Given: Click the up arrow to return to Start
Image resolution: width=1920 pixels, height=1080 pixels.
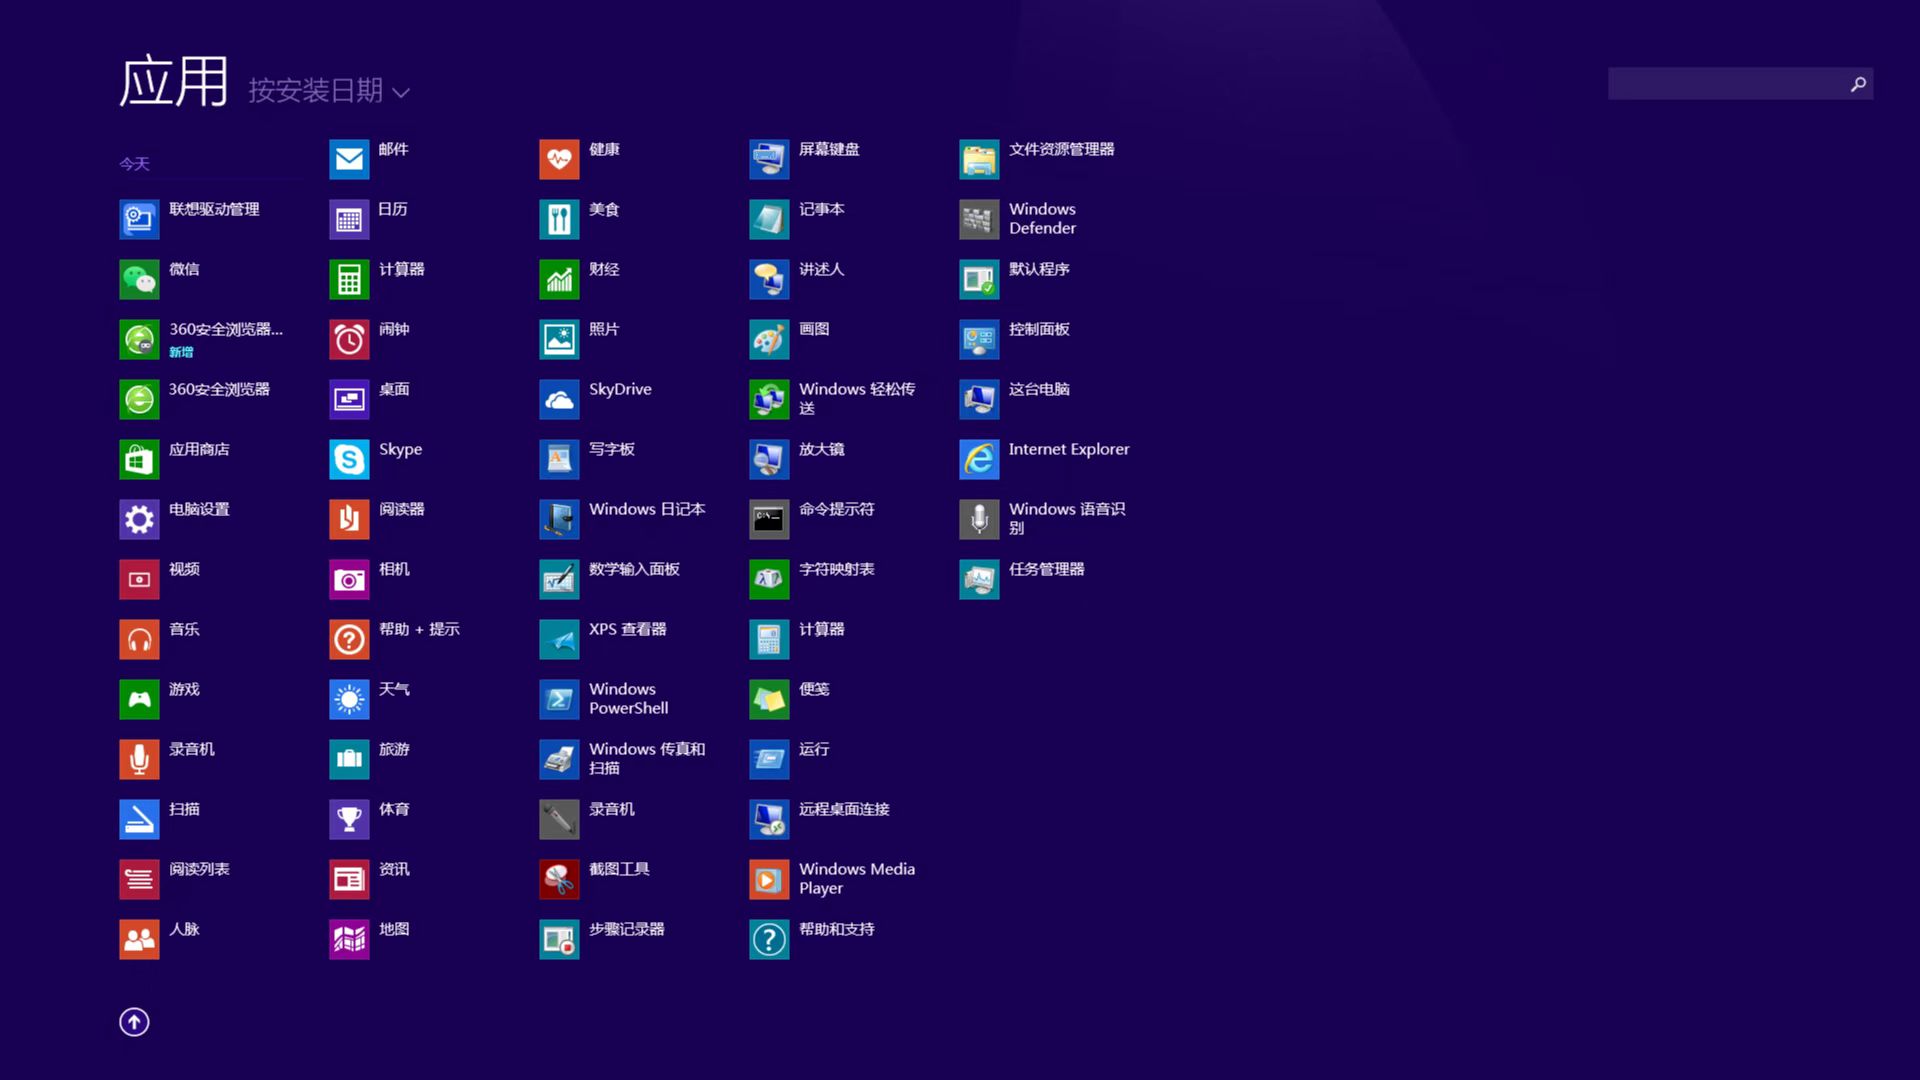Looking at the screenshot, I should coord(134,1021).
